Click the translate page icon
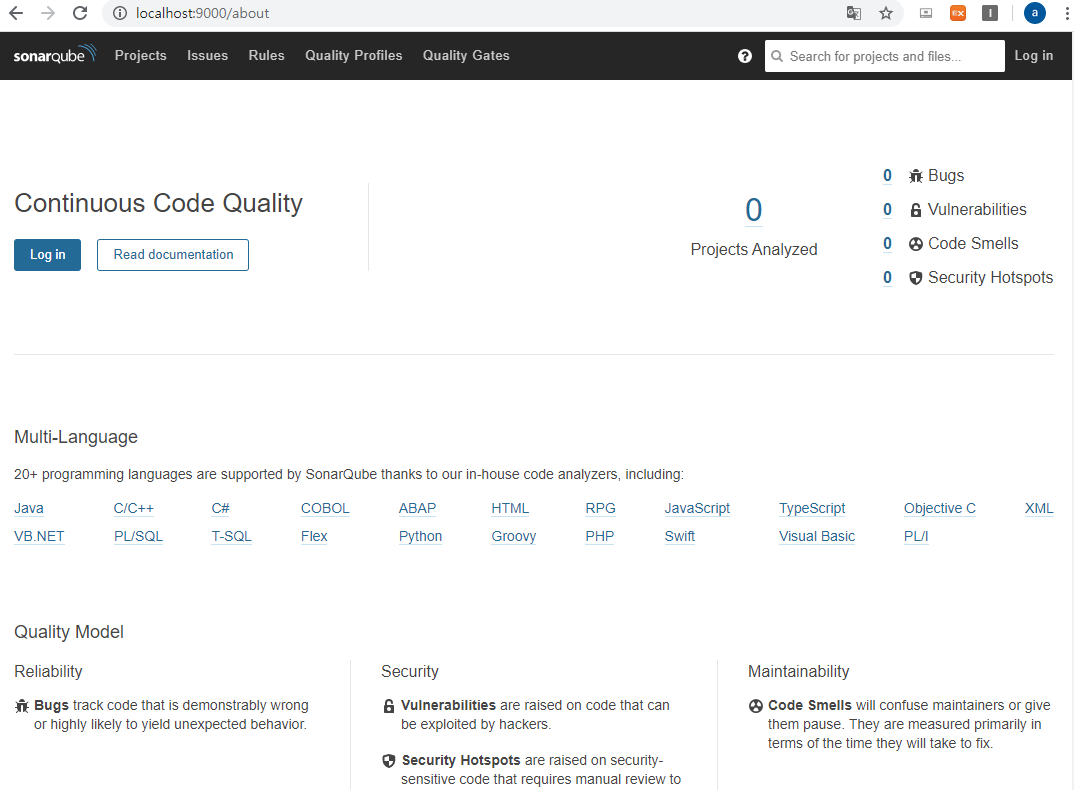 pos(853,13)
